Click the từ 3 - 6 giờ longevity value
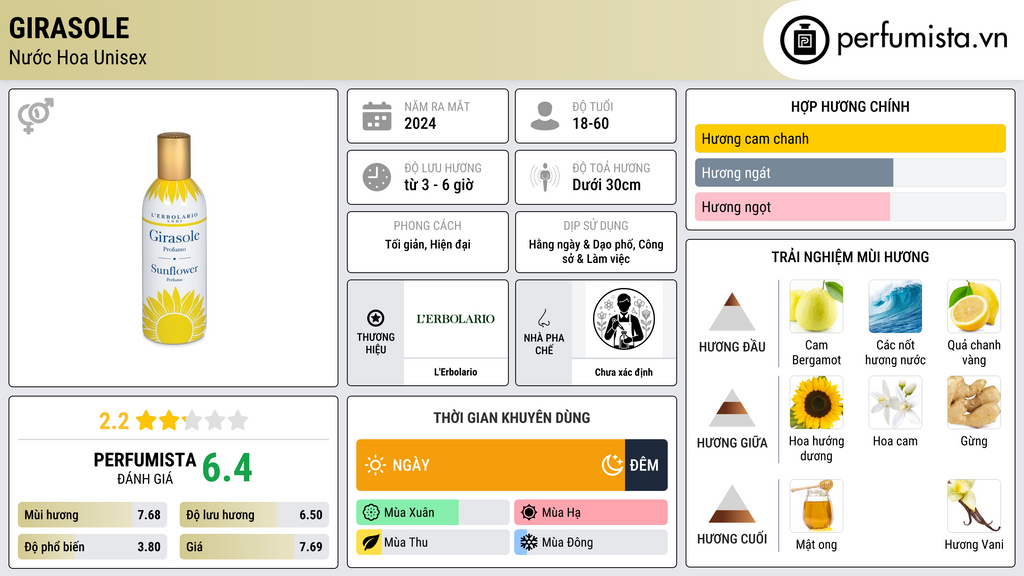 (439, 185)
